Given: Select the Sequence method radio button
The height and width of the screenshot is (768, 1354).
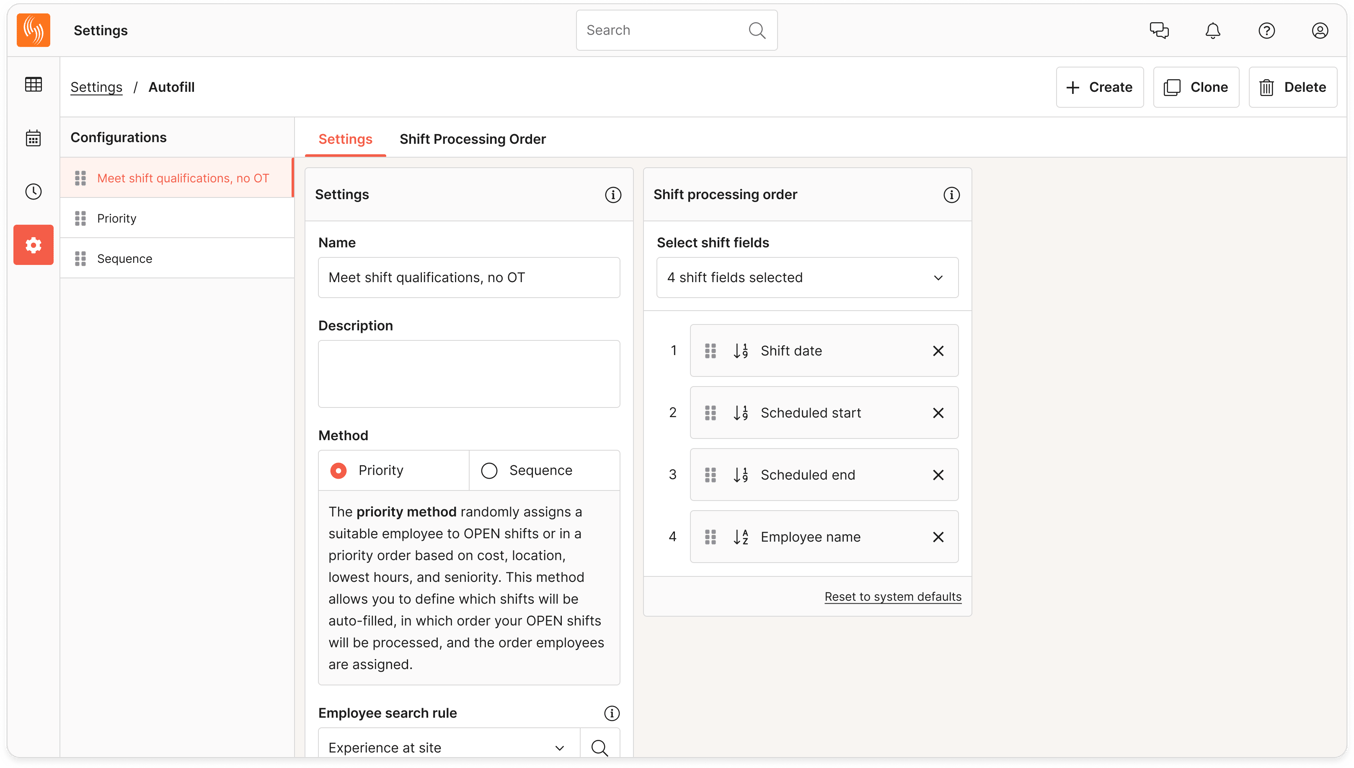Looking at the screenshot, I should tap(489, 471).
